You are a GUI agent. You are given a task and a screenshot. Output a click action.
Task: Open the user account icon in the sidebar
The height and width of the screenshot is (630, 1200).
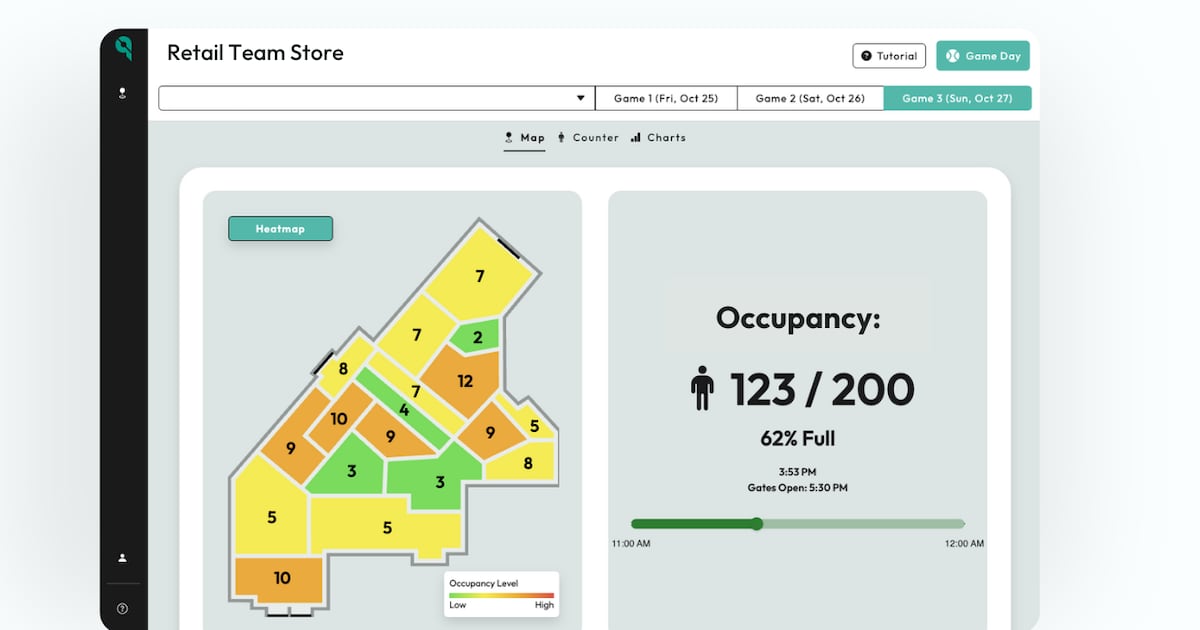click(122, 558)
